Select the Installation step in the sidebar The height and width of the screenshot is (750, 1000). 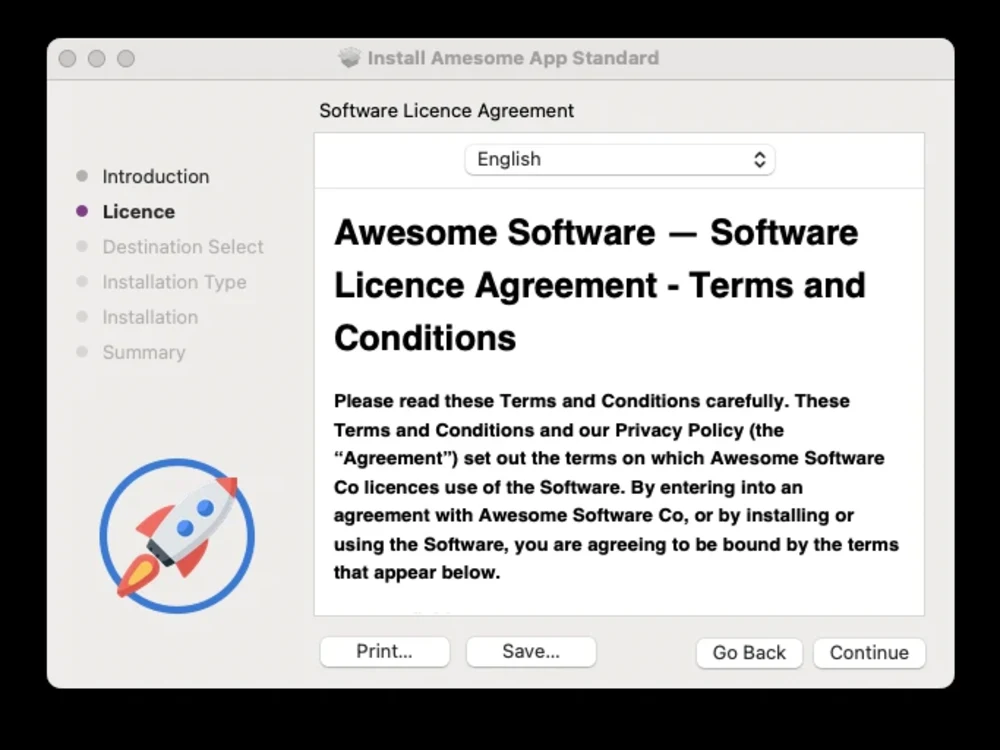[x=150, y=317]
